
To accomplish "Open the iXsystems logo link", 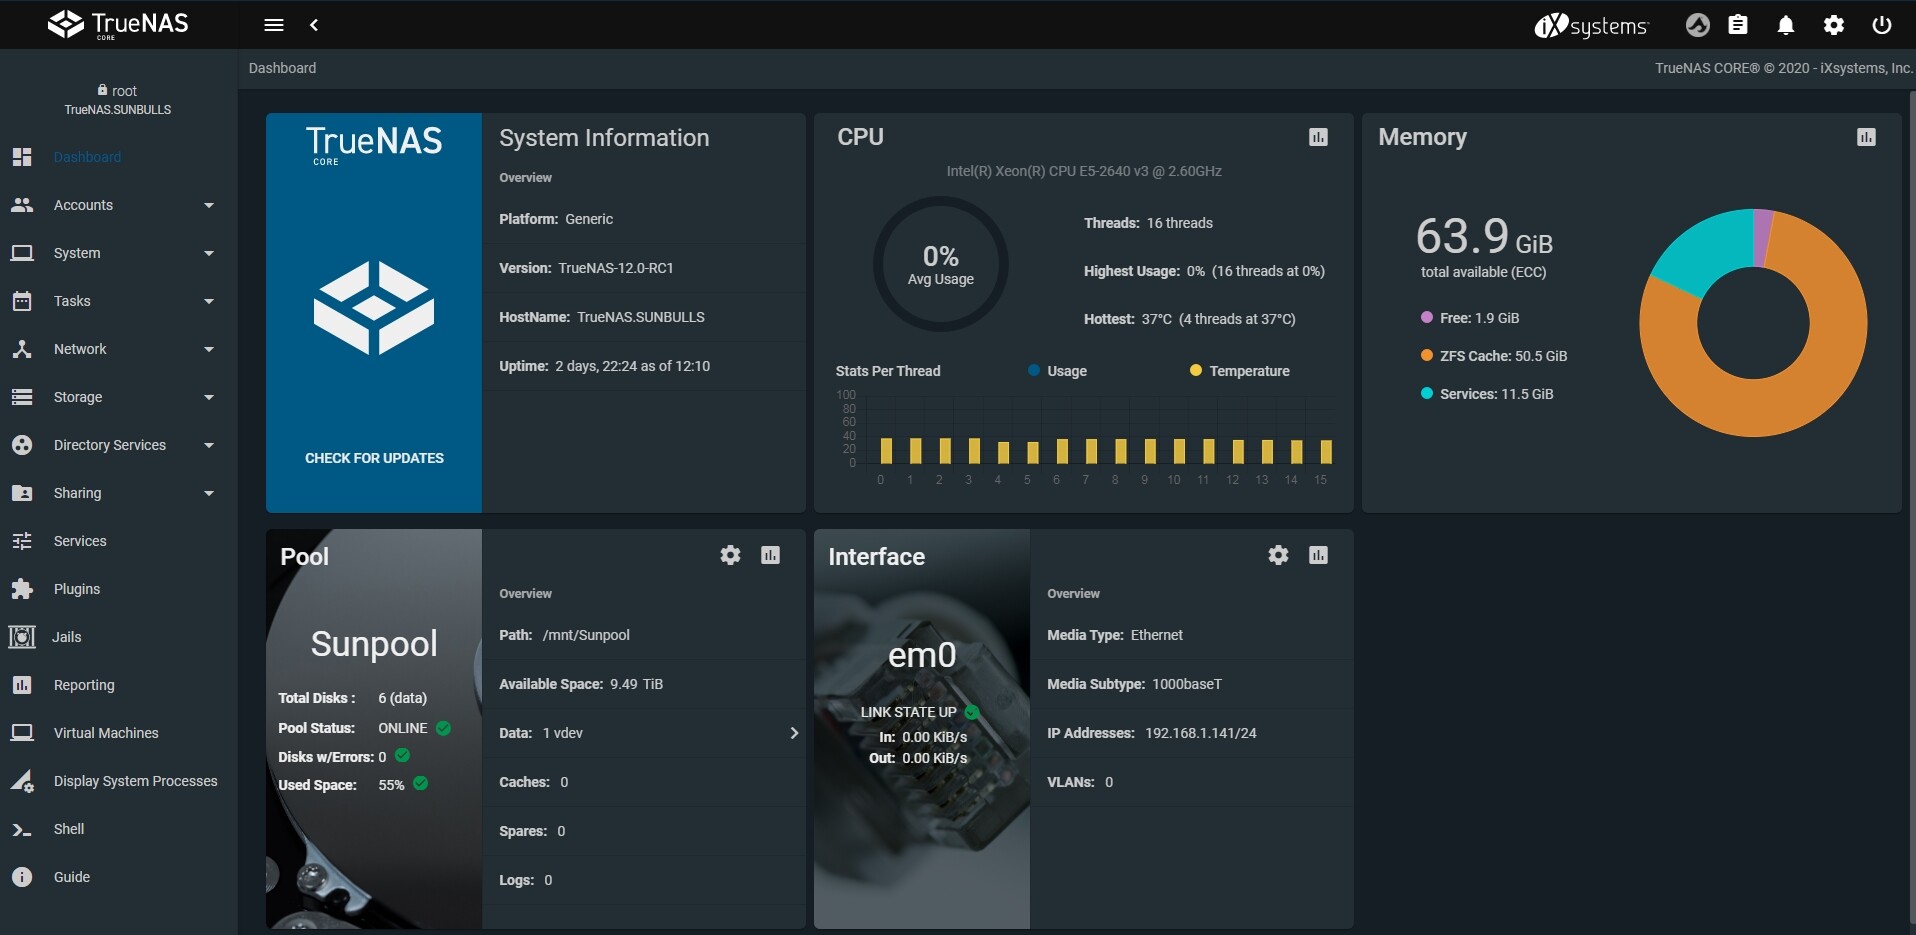I will pos(1591,25).
